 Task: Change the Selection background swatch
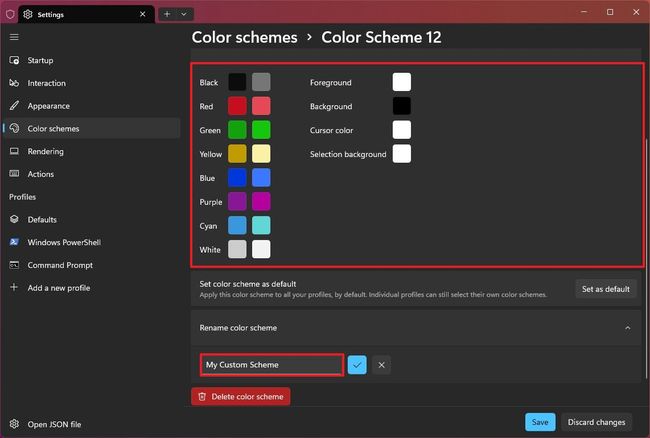[402, 154]
